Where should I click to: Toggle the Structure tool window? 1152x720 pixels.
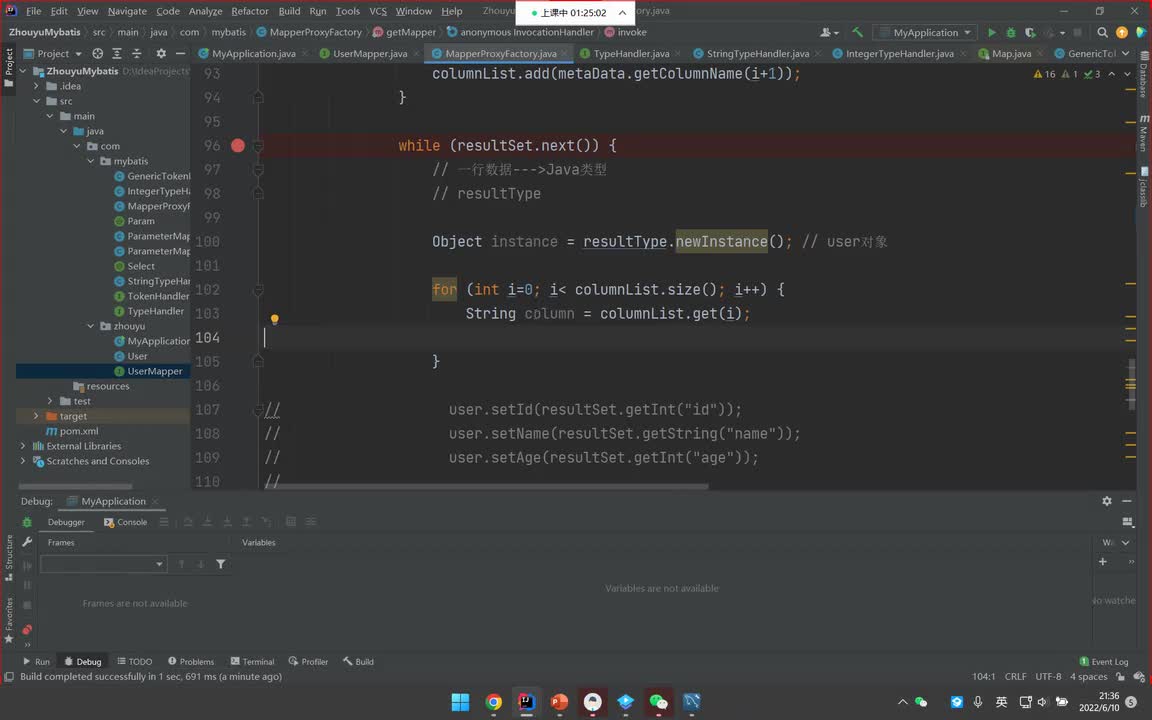point(9,557)
